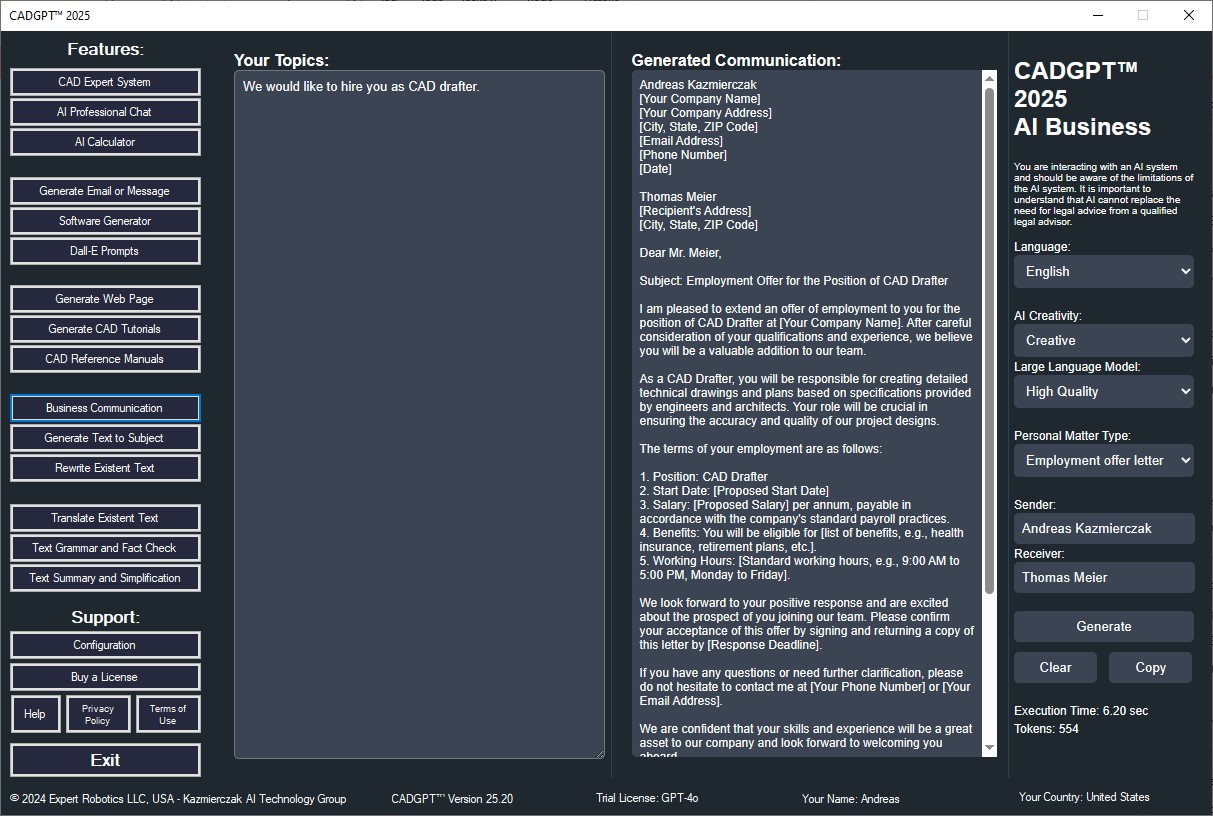This screenshot has width=1213, height=816.
Task: Clear the generated communication
Action: point(1055,667)
